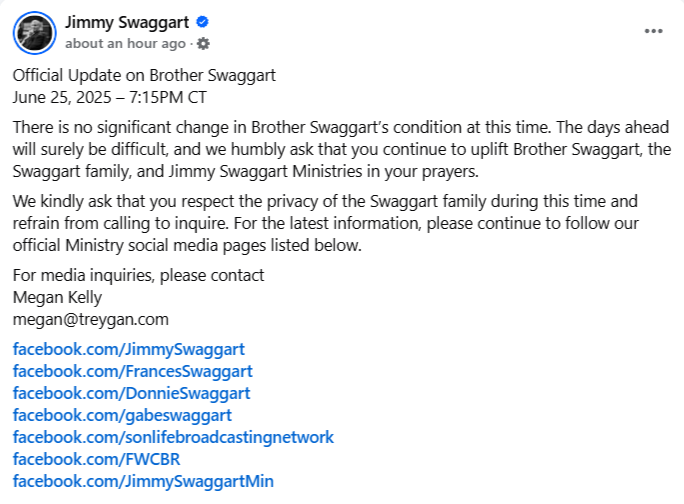This screenshot has height=504, width=684.
Task: Click the 'no significant change' paragraph
Action: (342, 149)
